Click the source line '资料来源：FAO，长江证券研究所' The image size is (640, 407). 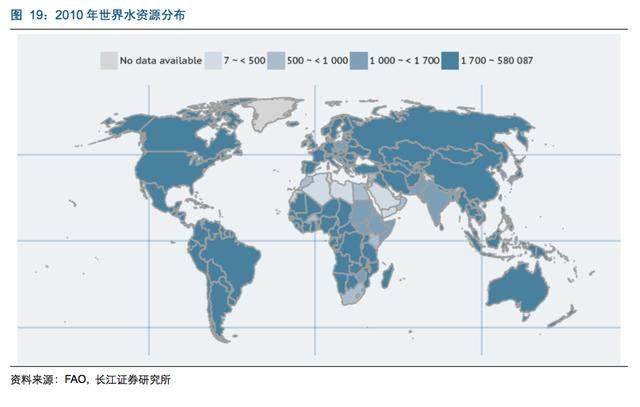(91, 380)
